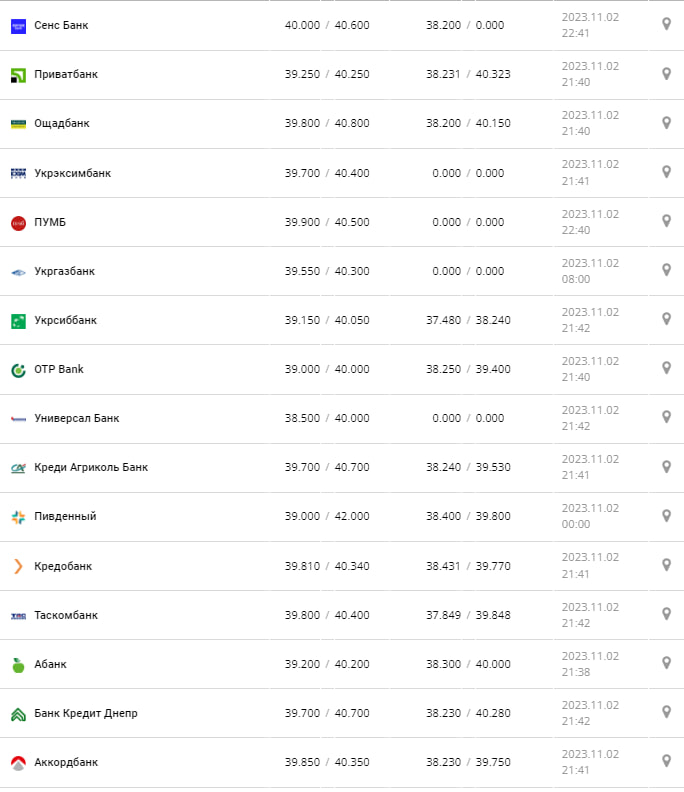The height and width of the screenshot is (792, 684).
Task: Open the Аккордбанк map pin
Action: [x=666, y=761]
